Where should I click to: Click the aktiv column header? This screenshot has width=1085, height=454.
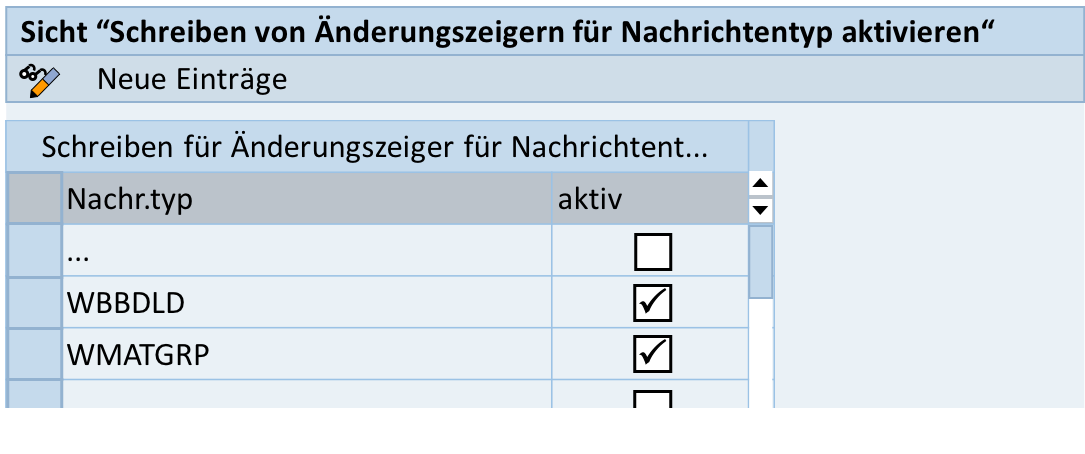point(648,198)
